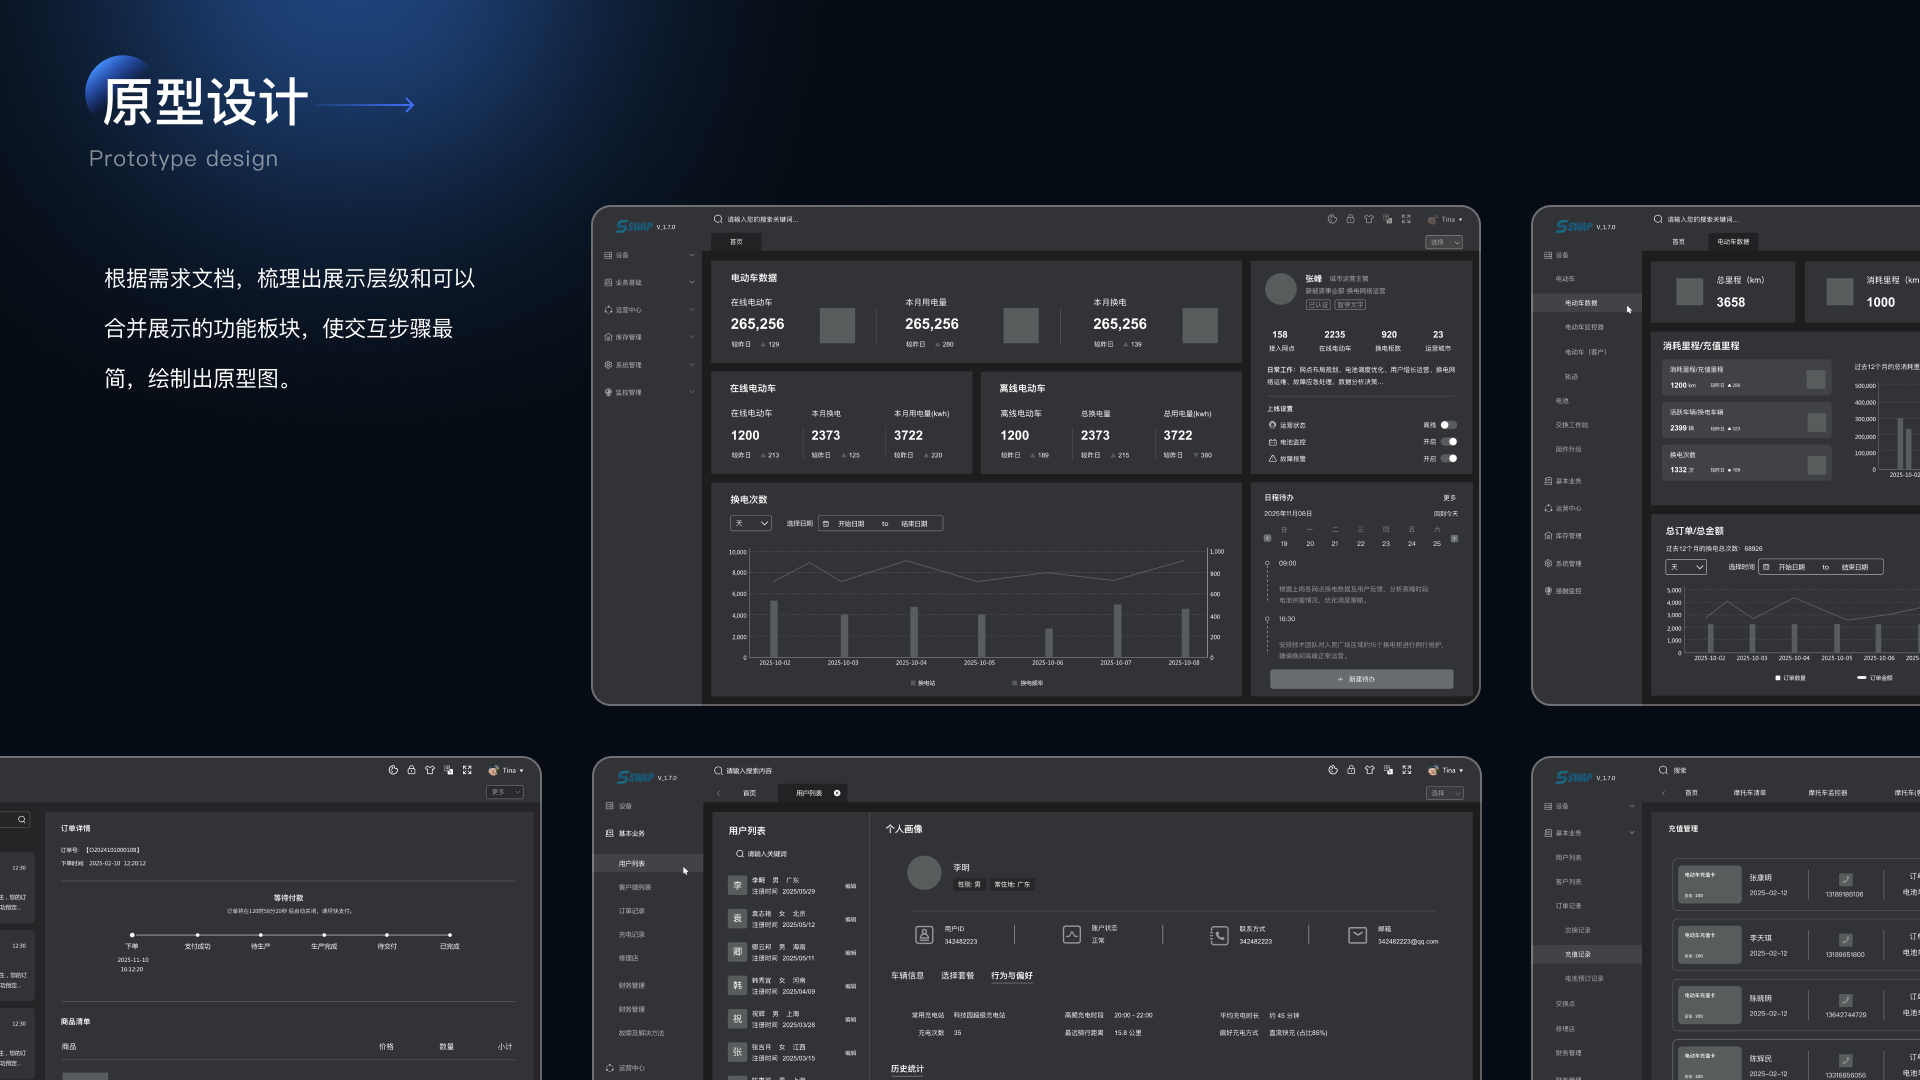
Task: Click the 账户状态 chart icon
Action: click(1071, 935)
